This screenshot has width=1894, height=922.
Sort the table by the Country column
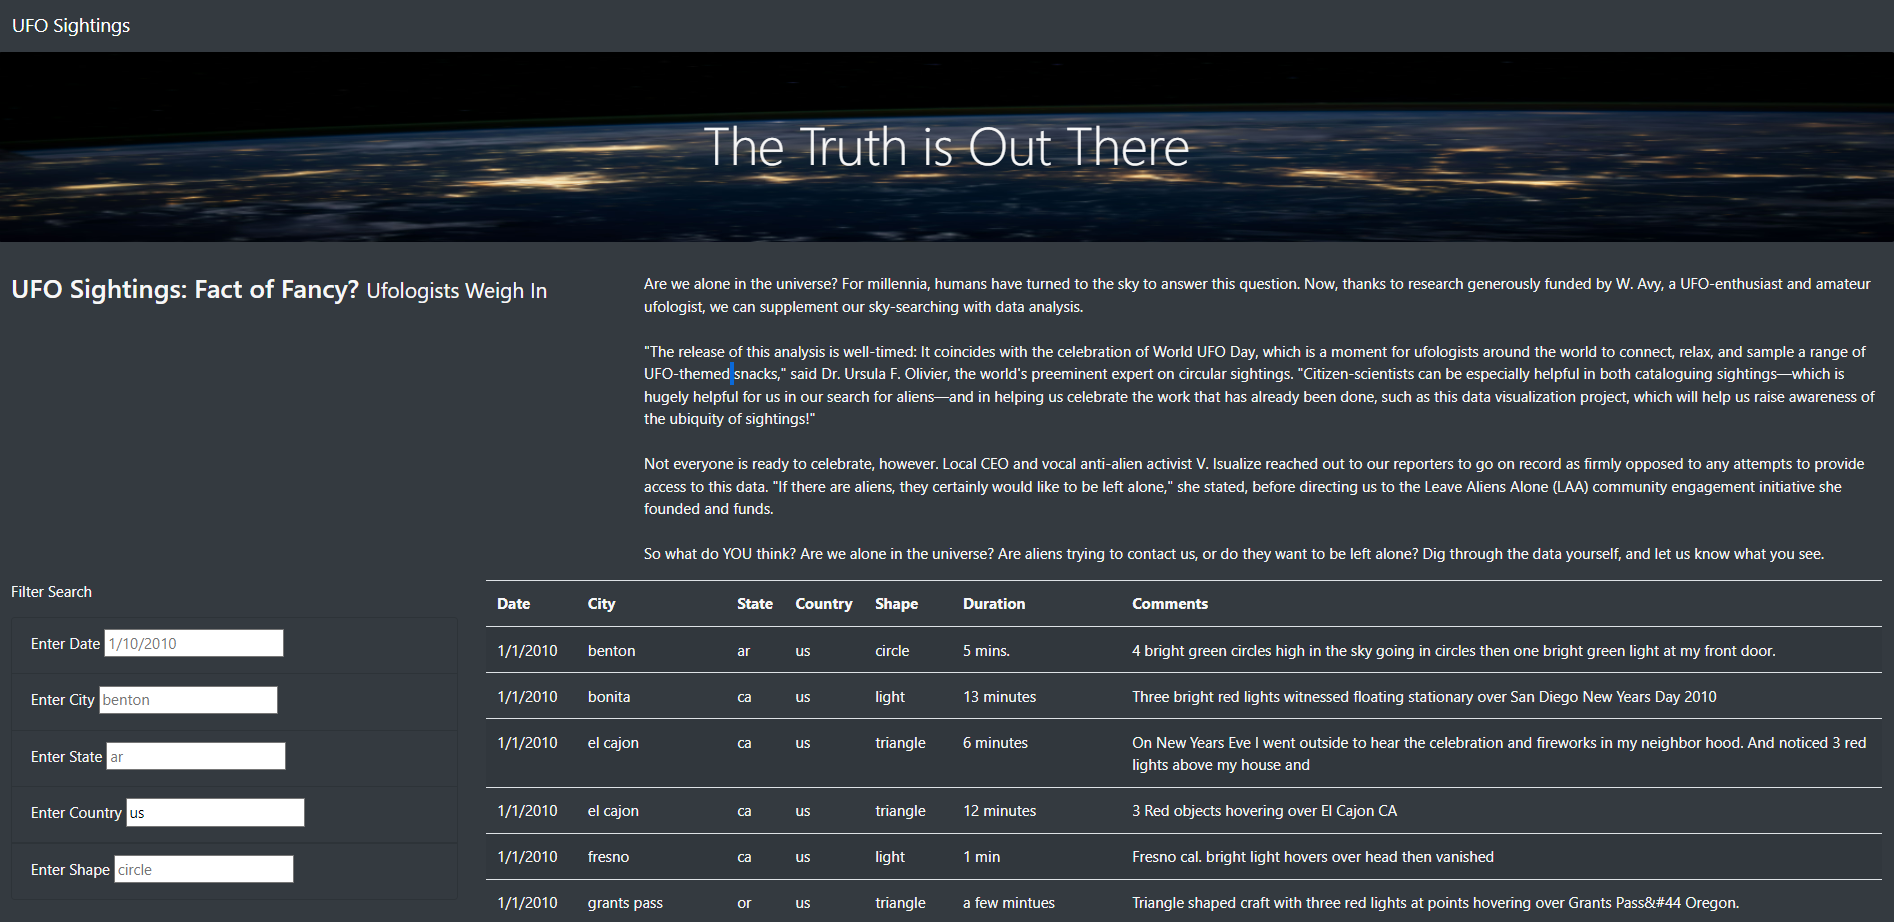(823, 604)
